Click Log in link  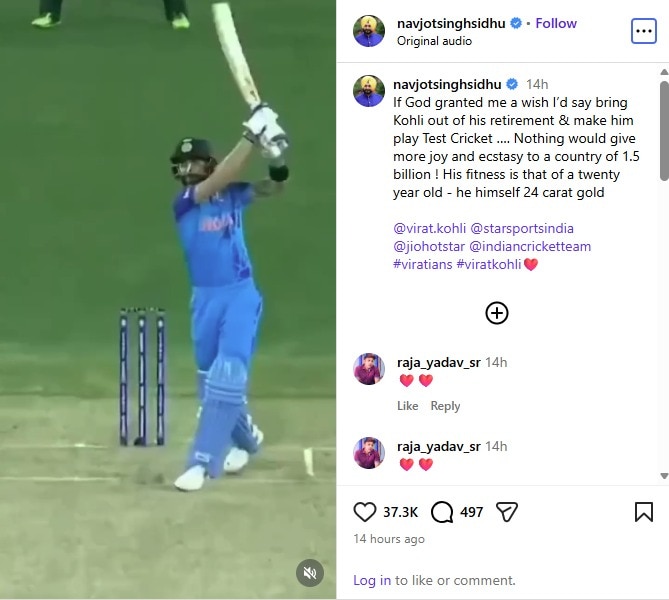coord(372,580)
